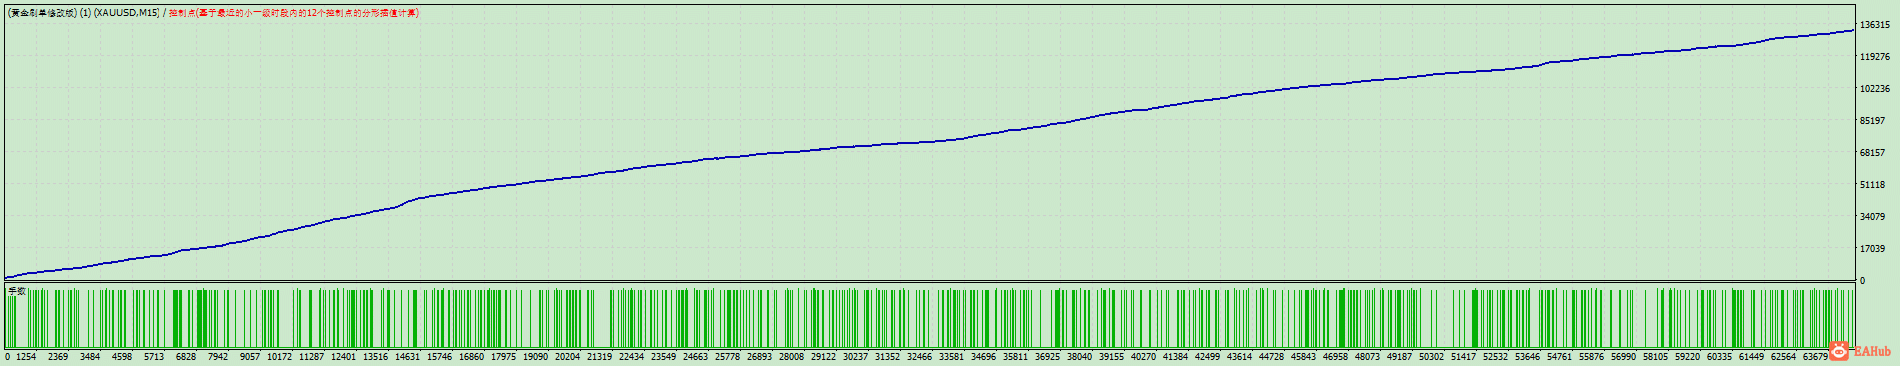Click the 68157 balance axis label
The width and height of the screenshot is (1900, 366).
pos(1872,153)
